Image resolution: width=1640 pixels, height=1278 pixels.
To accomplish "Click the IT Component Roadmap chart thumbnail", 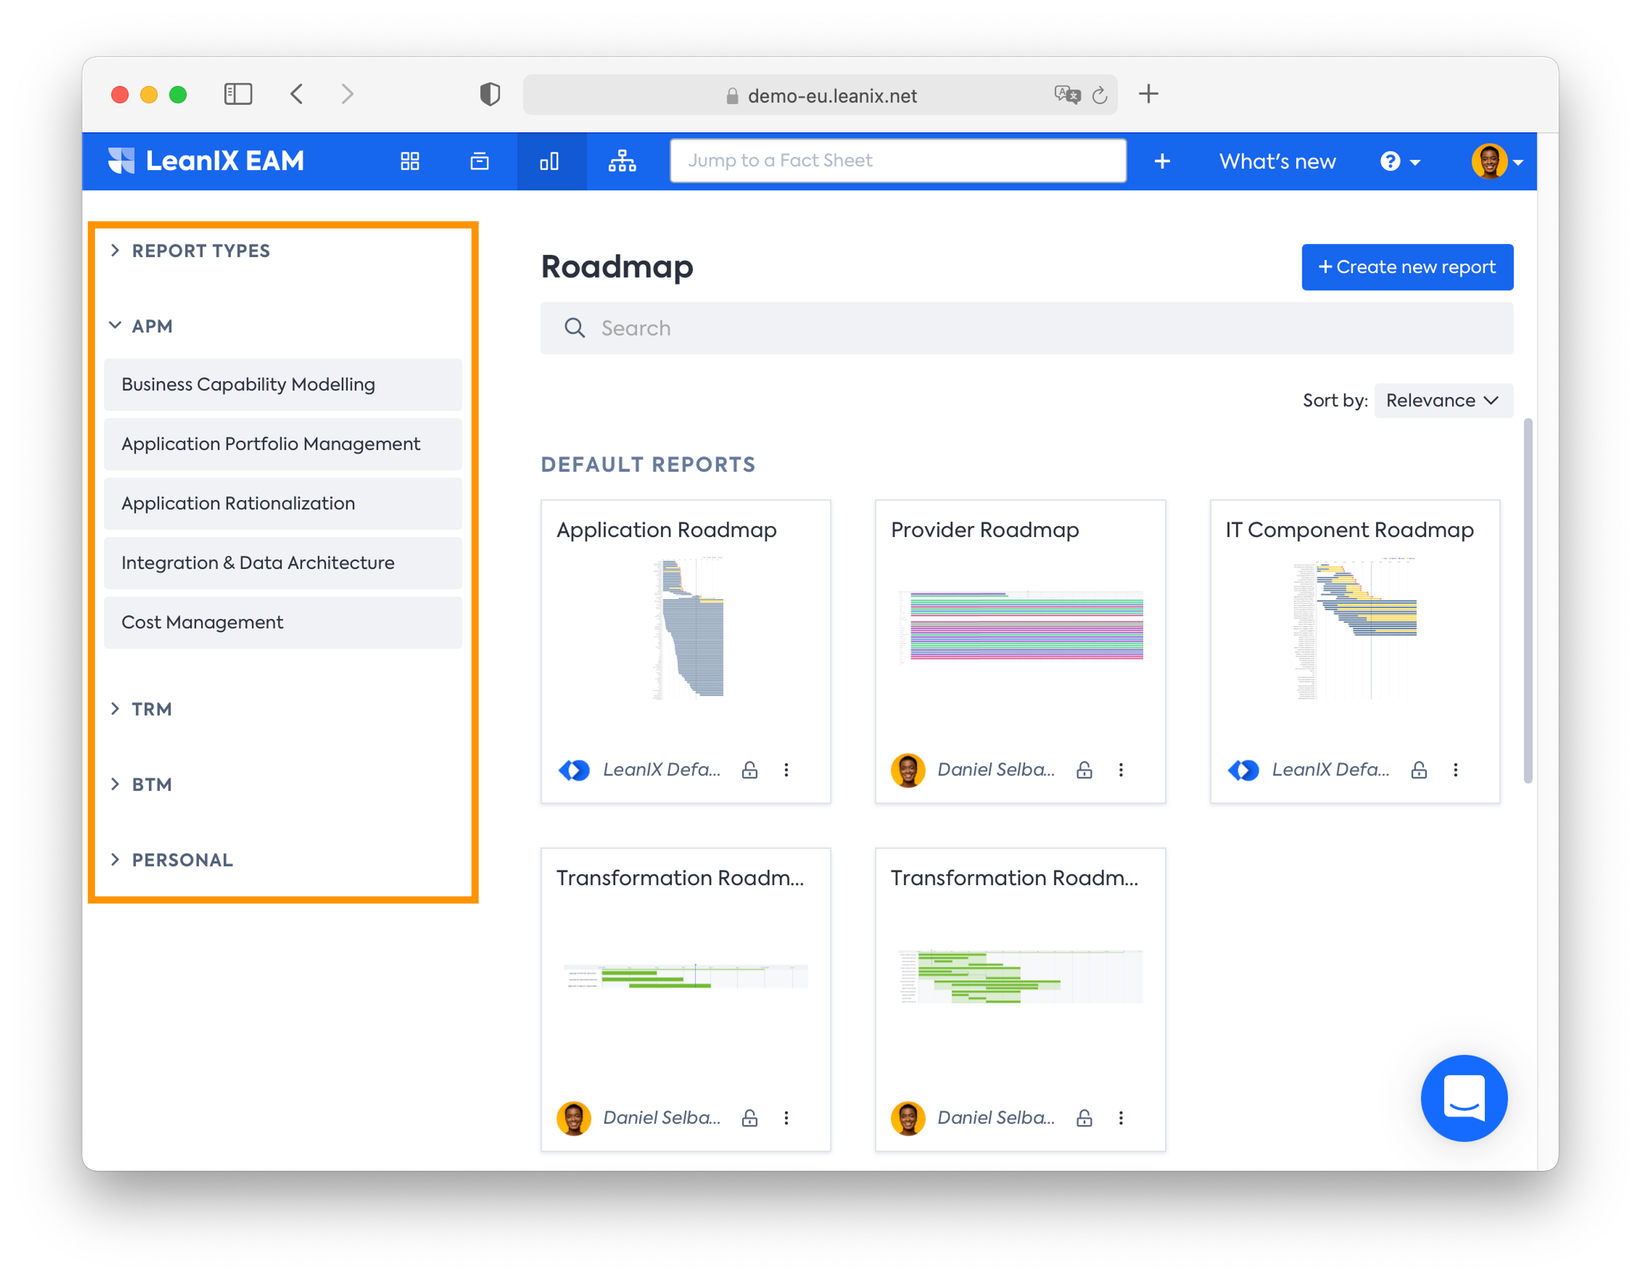I will (x=1355, y=629).
